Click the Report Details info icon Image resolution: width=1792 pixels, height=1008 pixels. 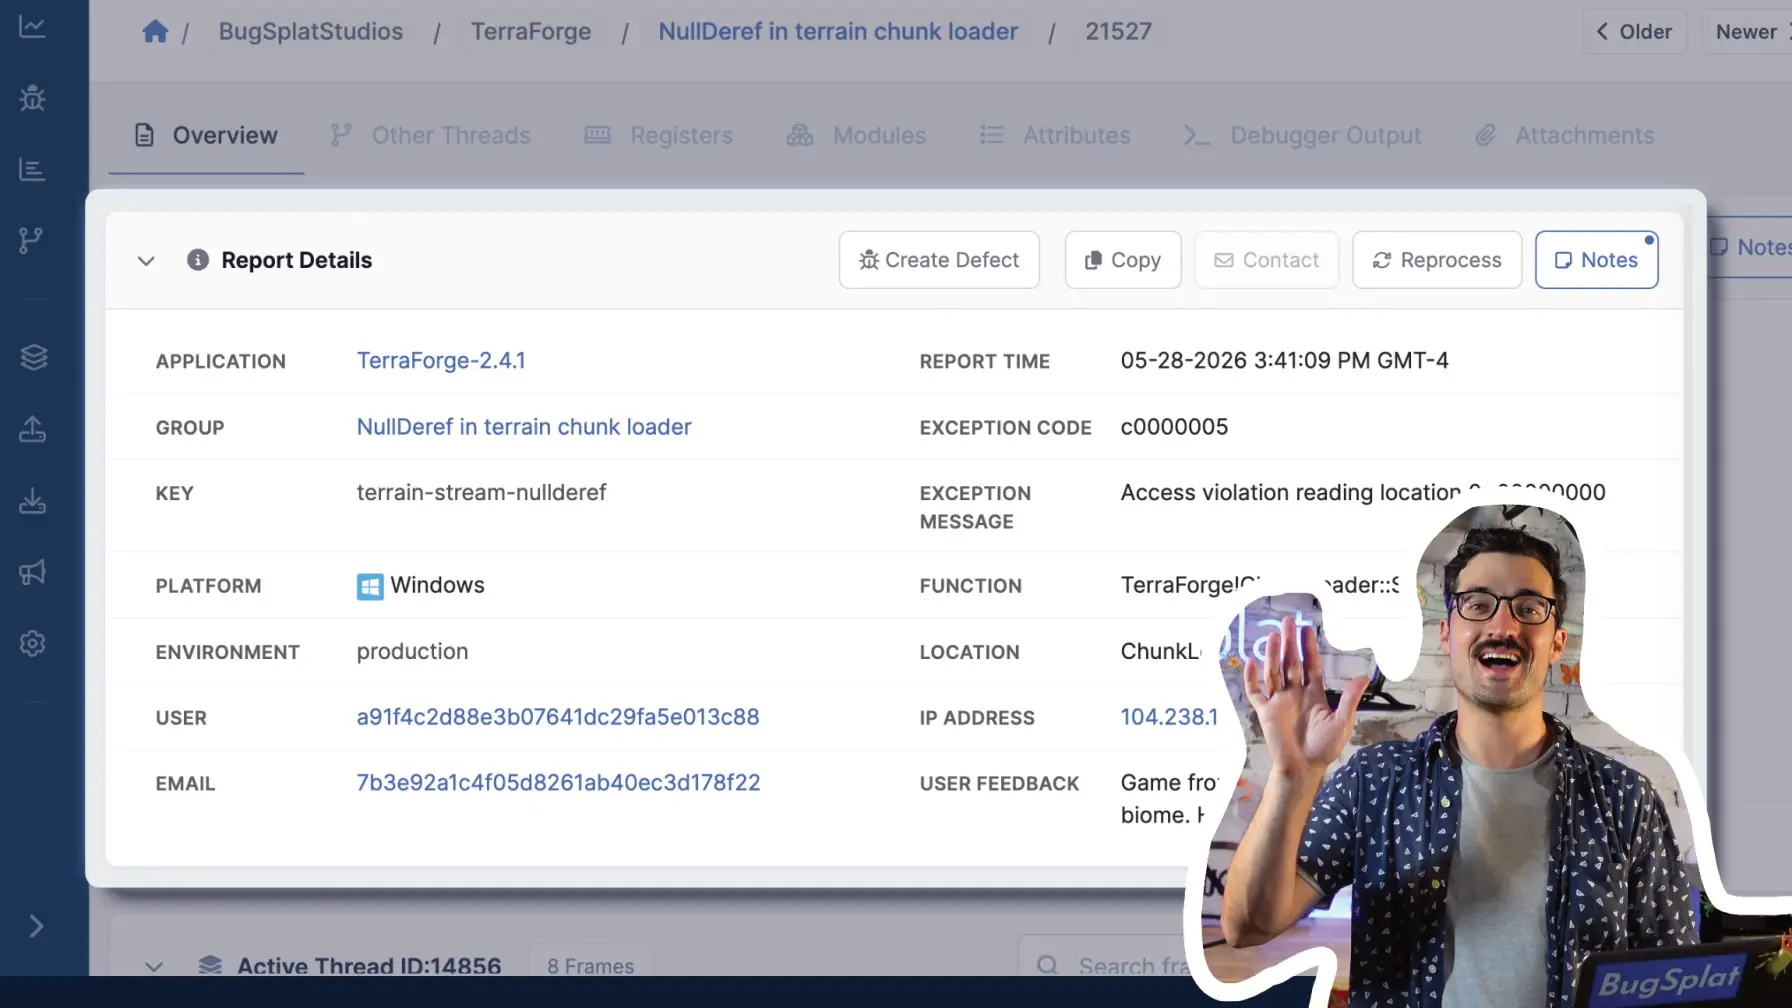[x=198, y=260]
